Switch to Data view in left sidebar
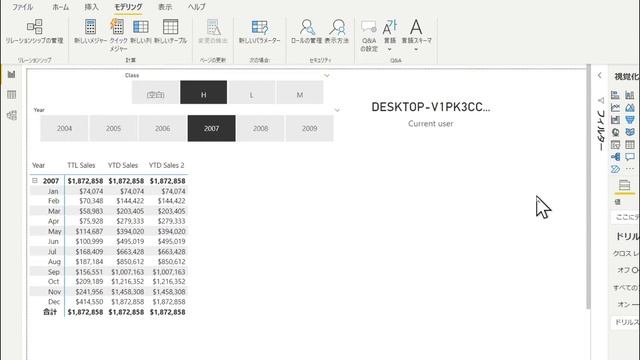This screenshot has height=360, width=640. coord(11,95)
